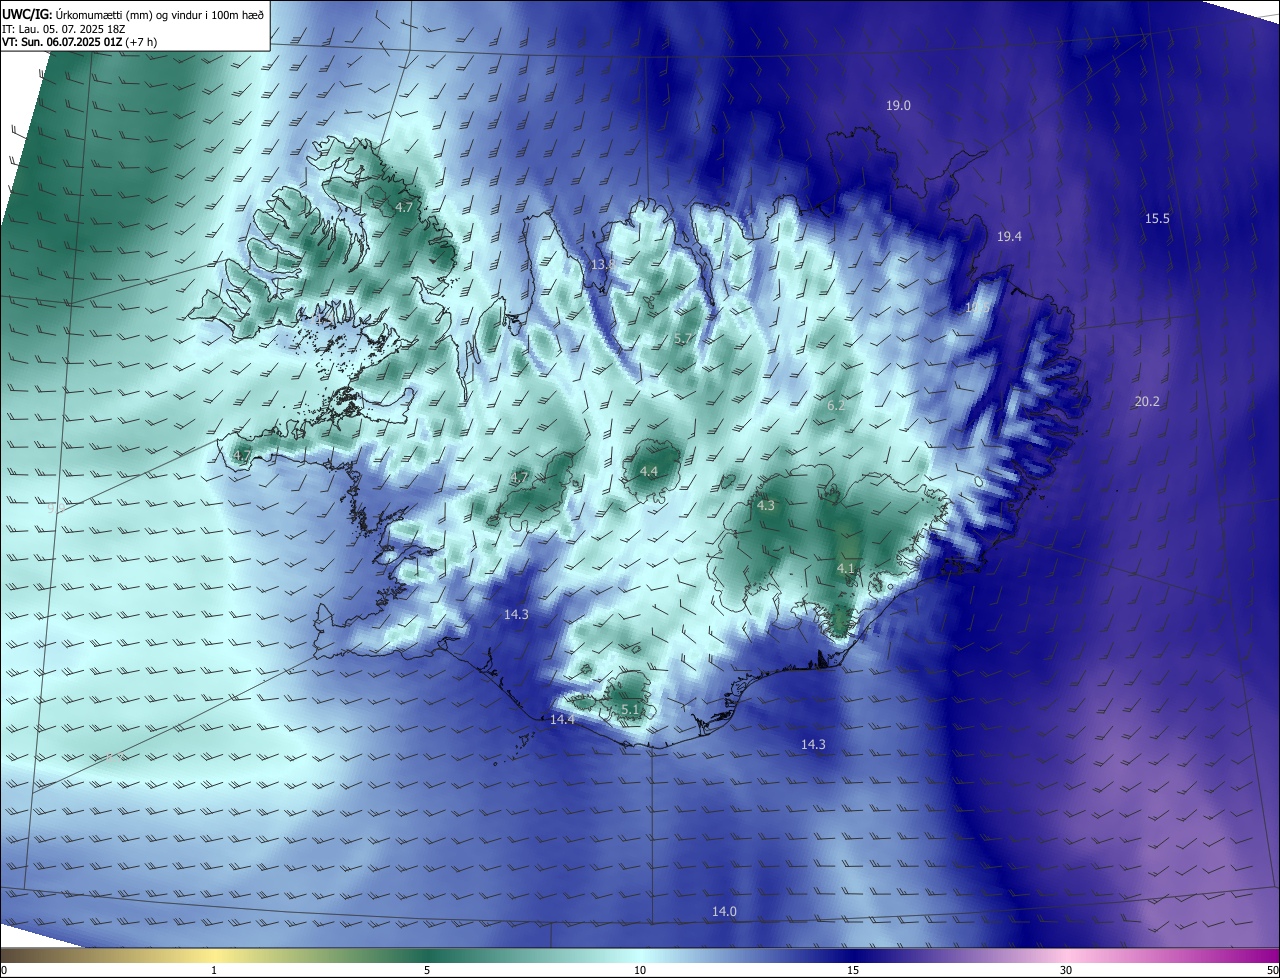Click the '5' tick on the color scale

427,970
